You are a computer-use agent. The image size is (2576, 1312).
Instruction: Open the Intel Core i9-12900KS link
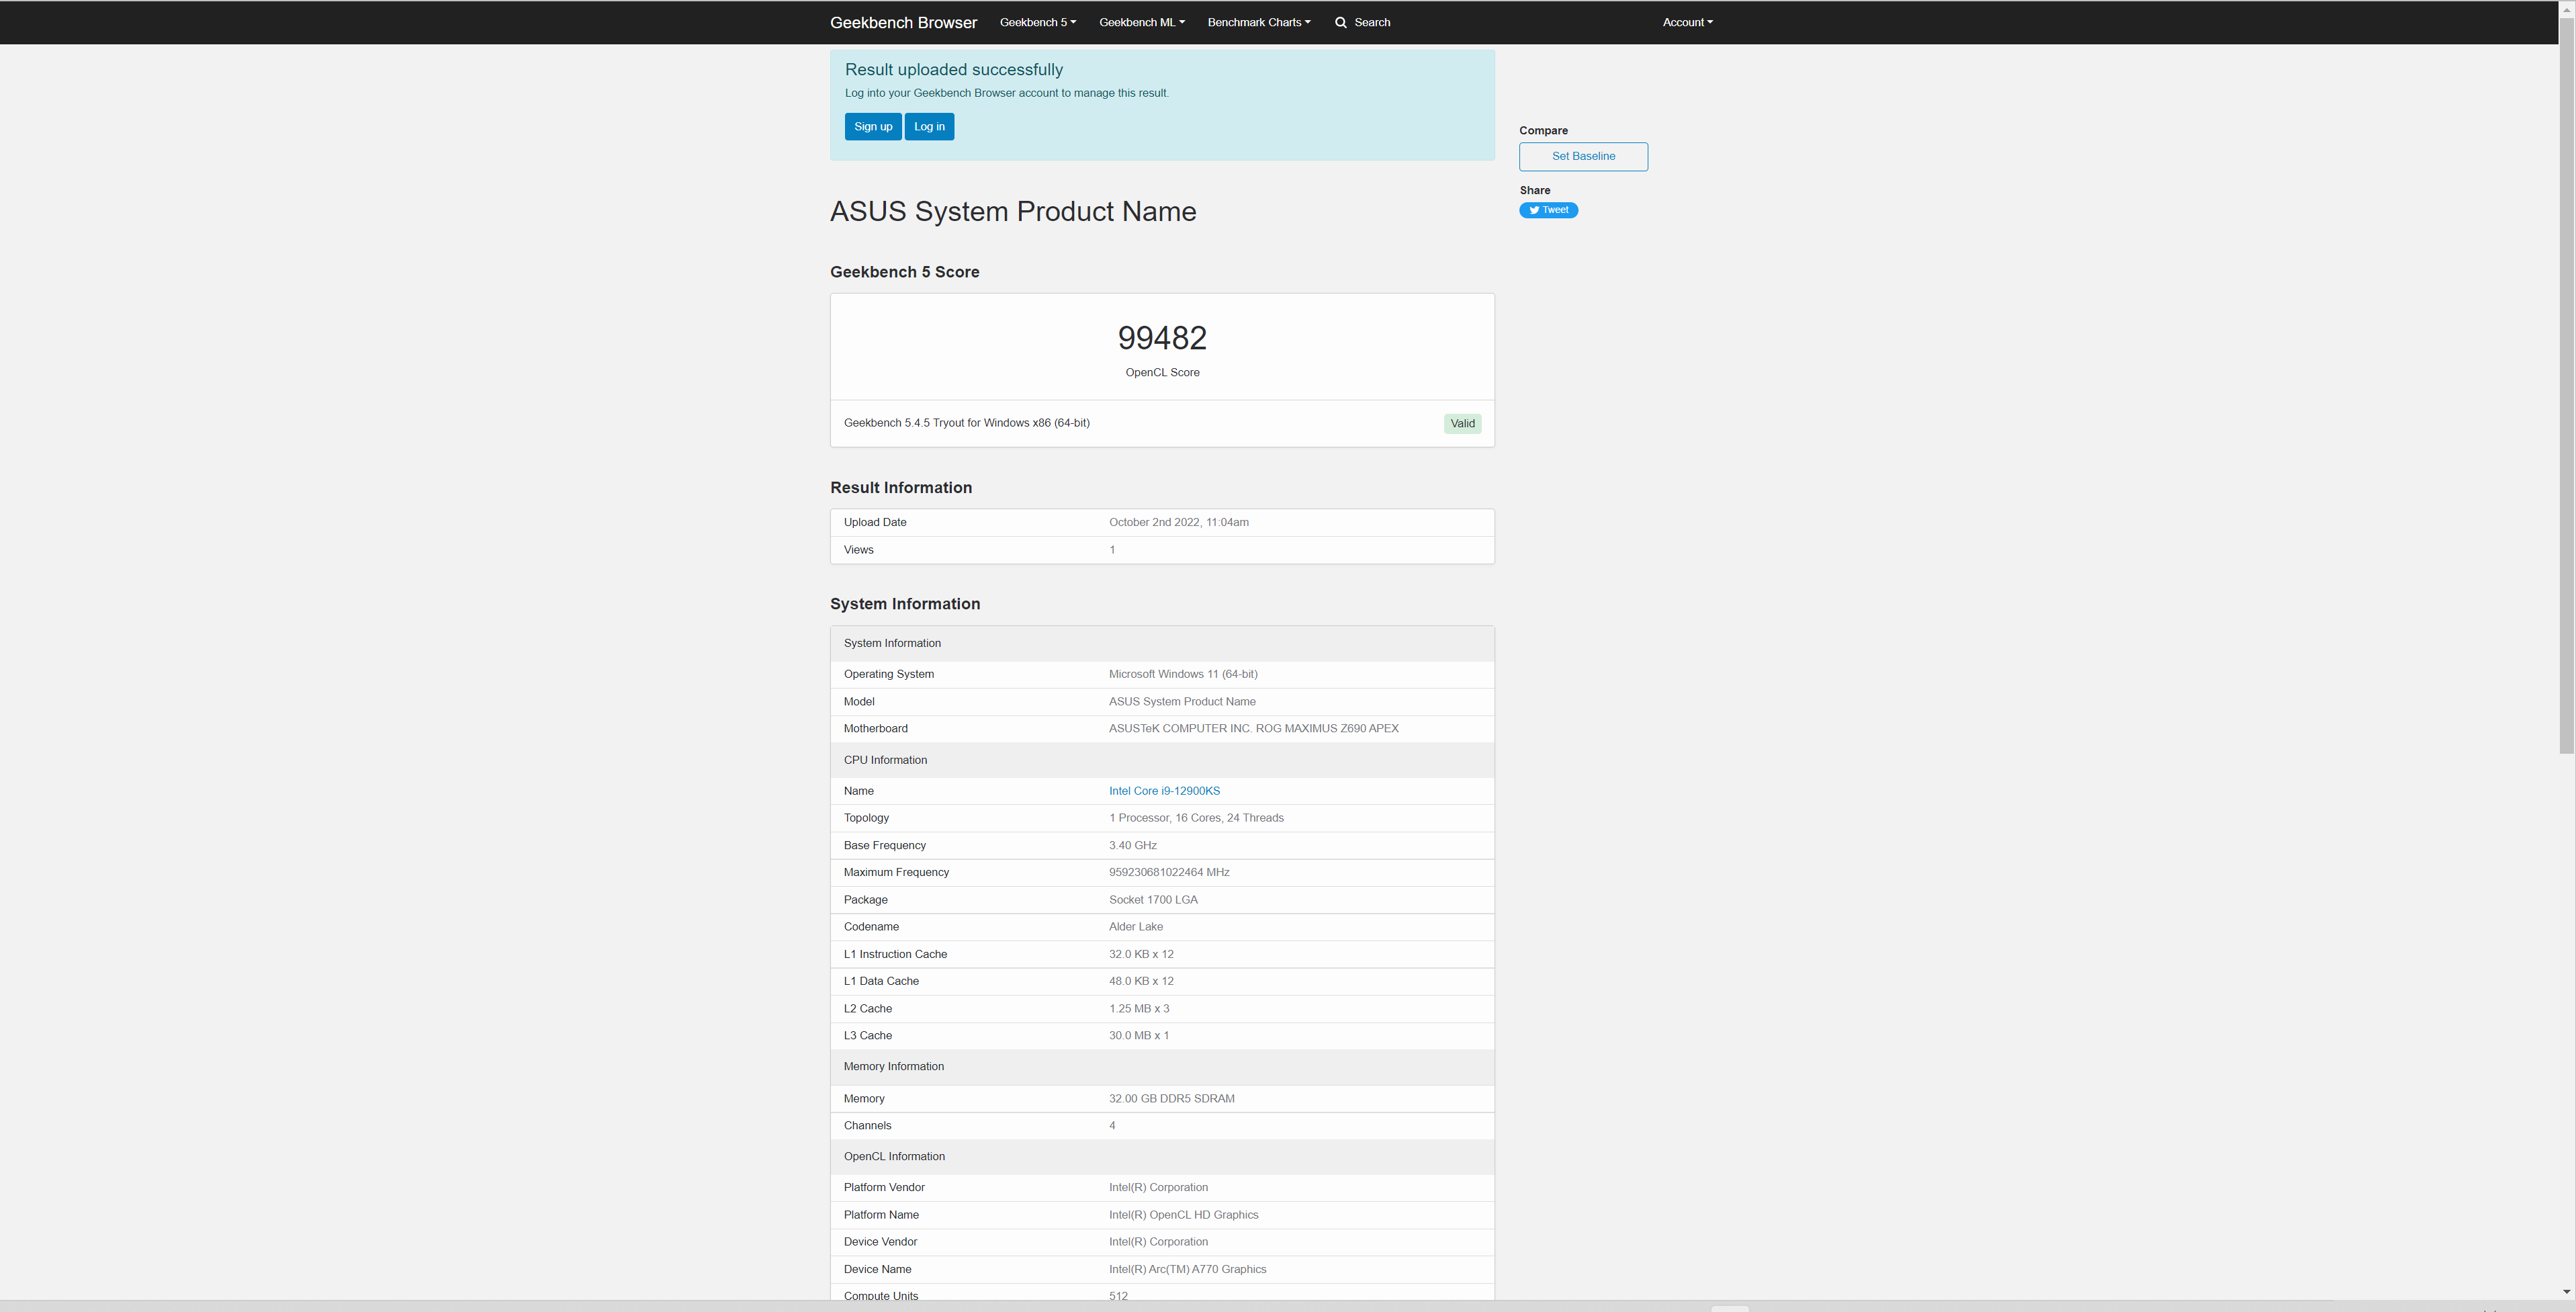pos(1164,791)
